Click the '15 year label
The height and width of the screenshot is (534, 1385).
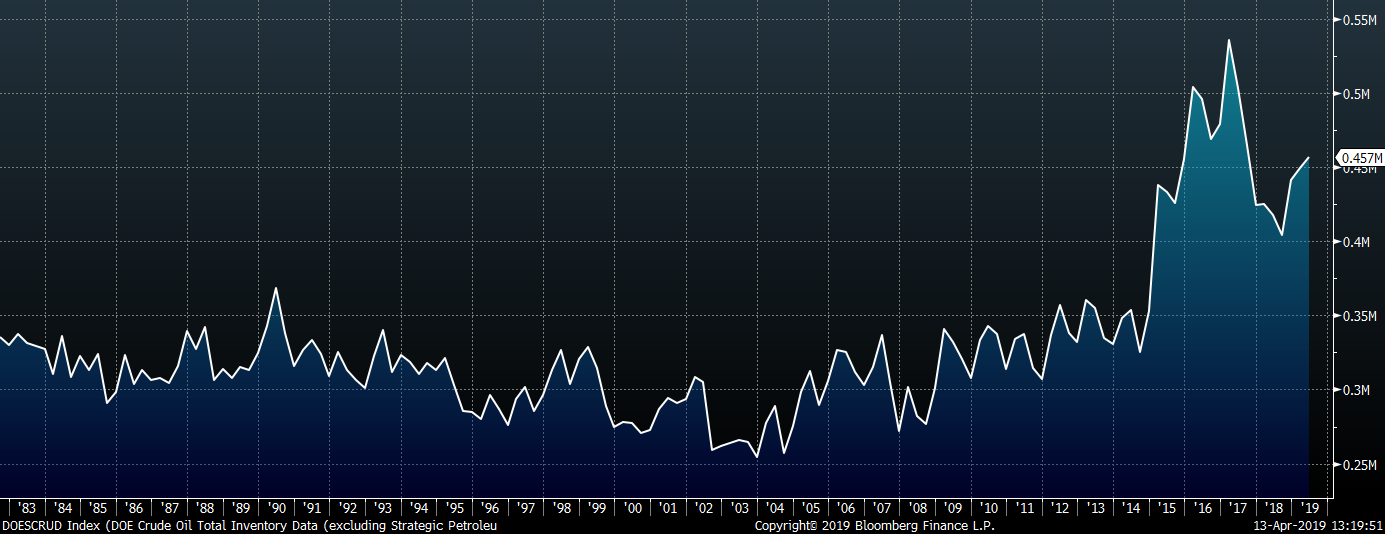(1169, 508)
